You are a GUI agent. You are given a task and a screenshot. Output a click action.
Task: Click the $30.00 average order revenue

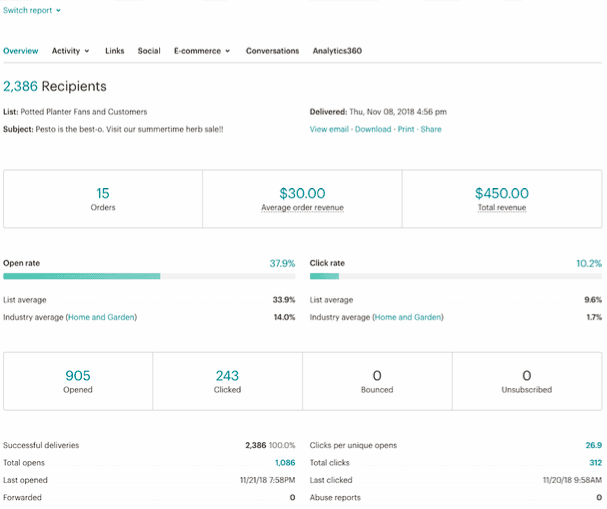pyautogui.click(x=302, y=193)
